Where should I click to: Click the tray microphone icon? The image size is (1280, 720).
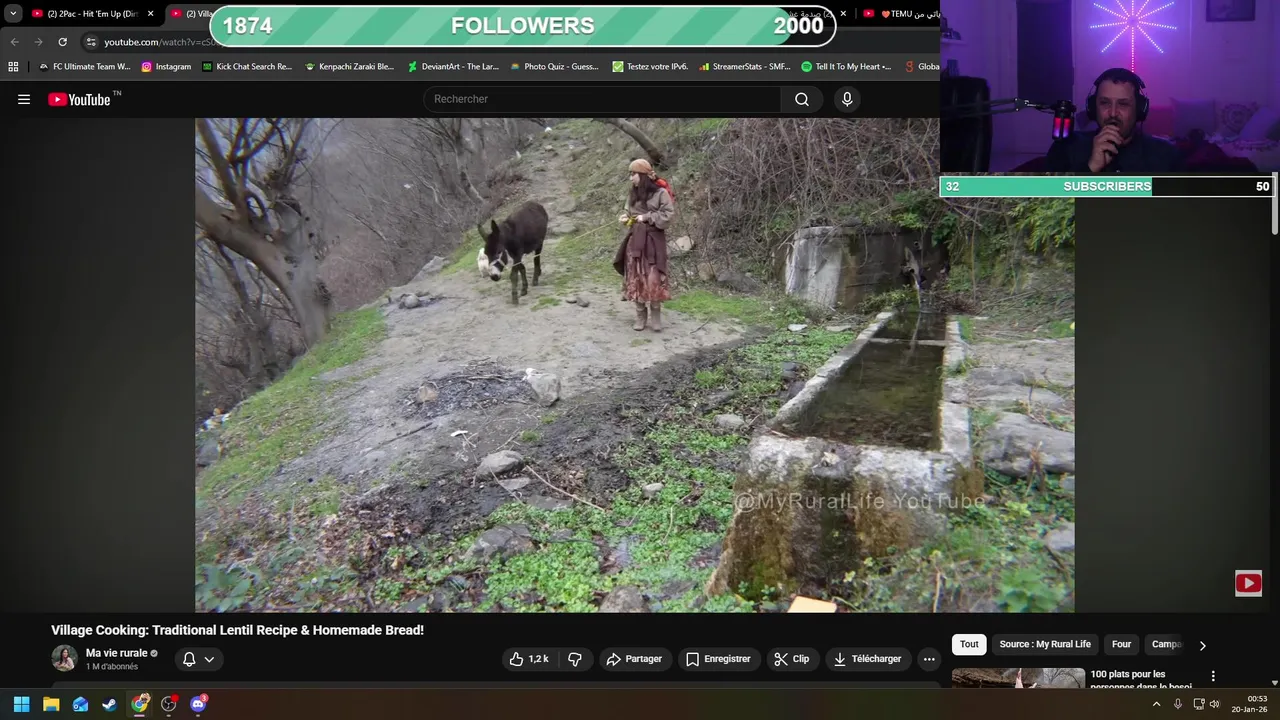point(1177,704)
